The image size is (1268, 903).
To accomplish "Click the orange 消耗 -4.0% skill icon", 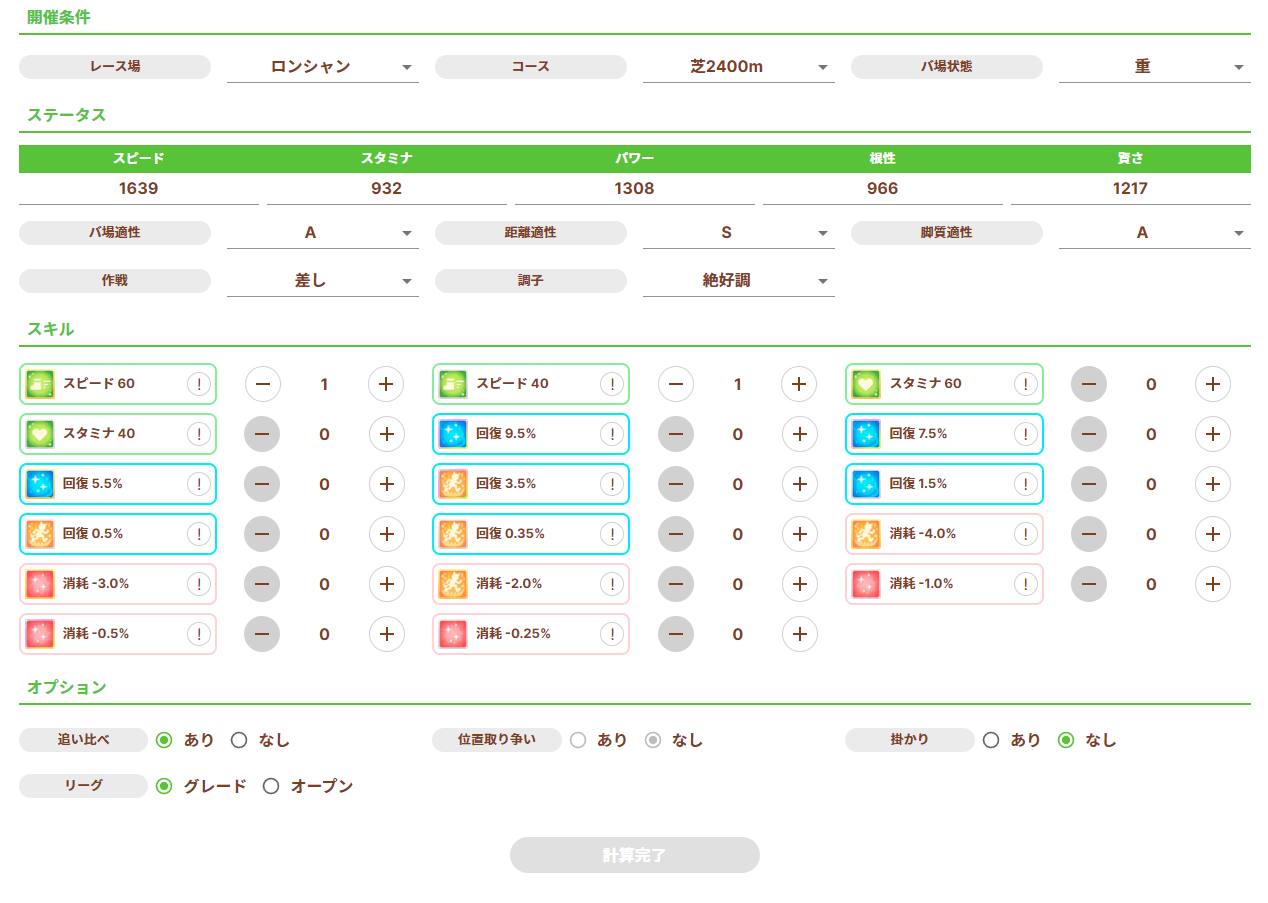I will 866,534.
